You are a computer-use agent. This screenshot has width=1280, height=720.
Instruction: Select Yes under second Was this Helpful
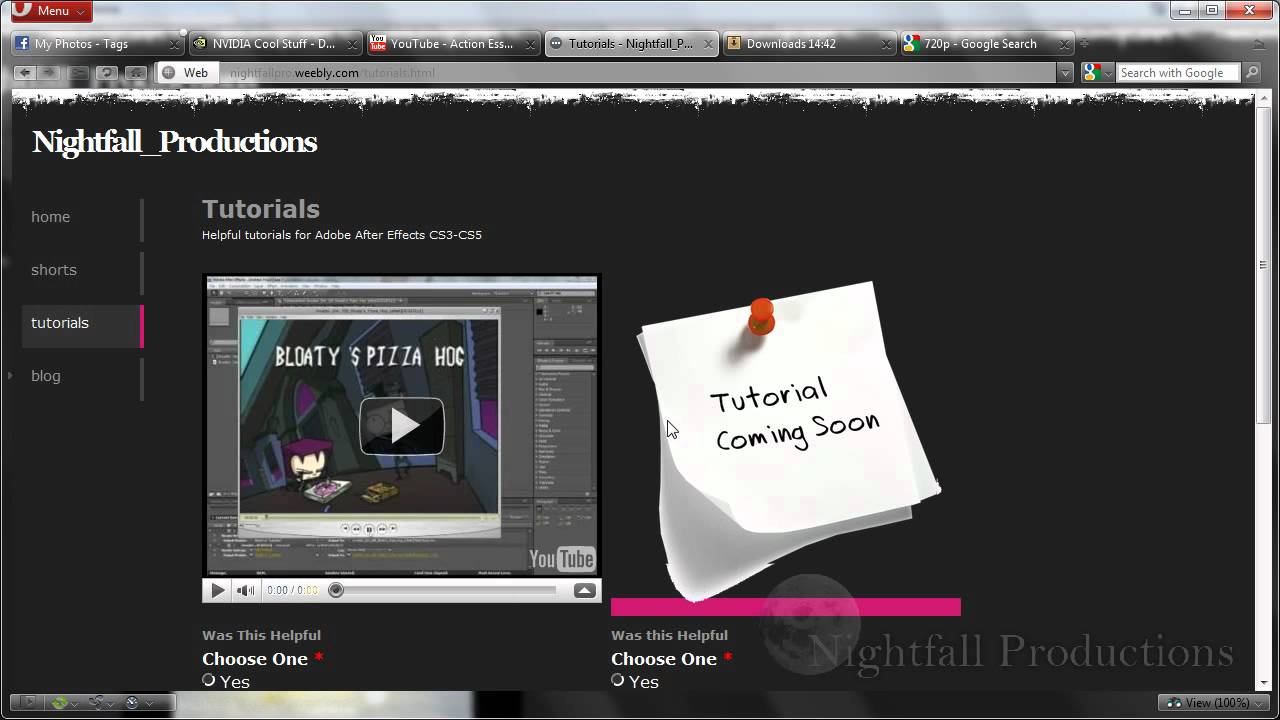point(618,680)
